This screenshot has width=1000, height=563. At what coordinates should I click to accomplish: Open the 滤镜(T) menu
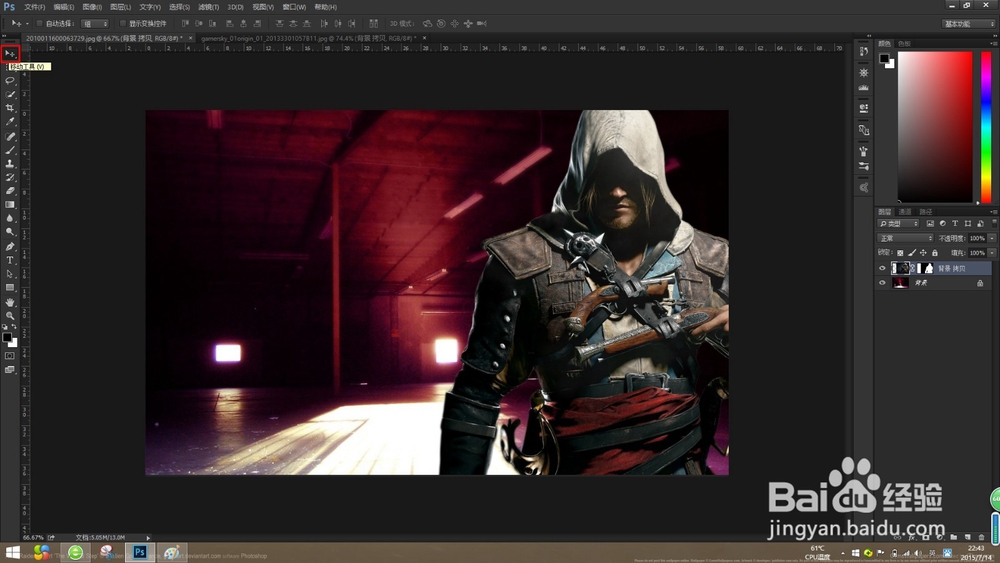(208, 7)
